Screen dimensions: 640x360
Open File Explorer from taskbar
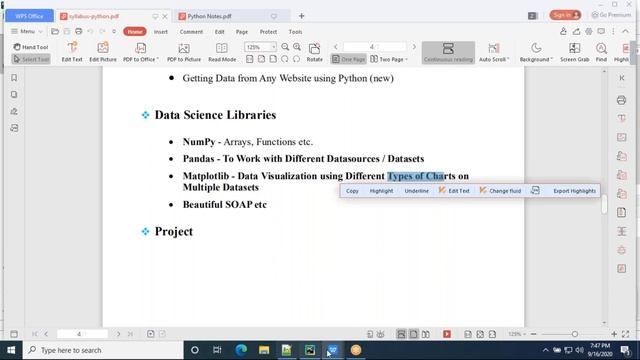[x=264, y=350]
